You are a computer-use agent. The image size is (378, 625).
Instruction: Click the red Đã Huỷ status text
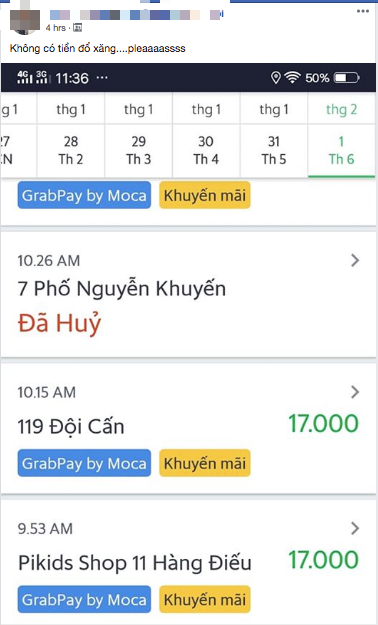(x=59, y=323)
